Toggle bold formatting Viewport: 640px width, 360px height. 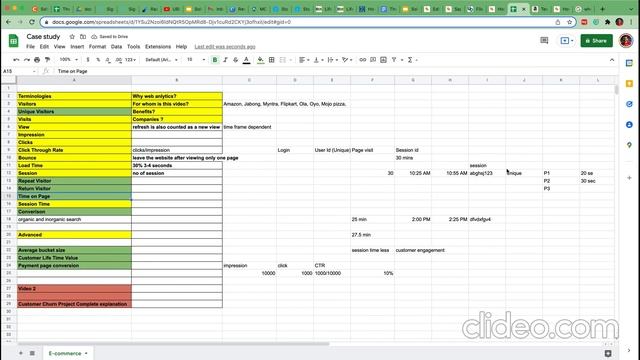(x=215, y=60)
